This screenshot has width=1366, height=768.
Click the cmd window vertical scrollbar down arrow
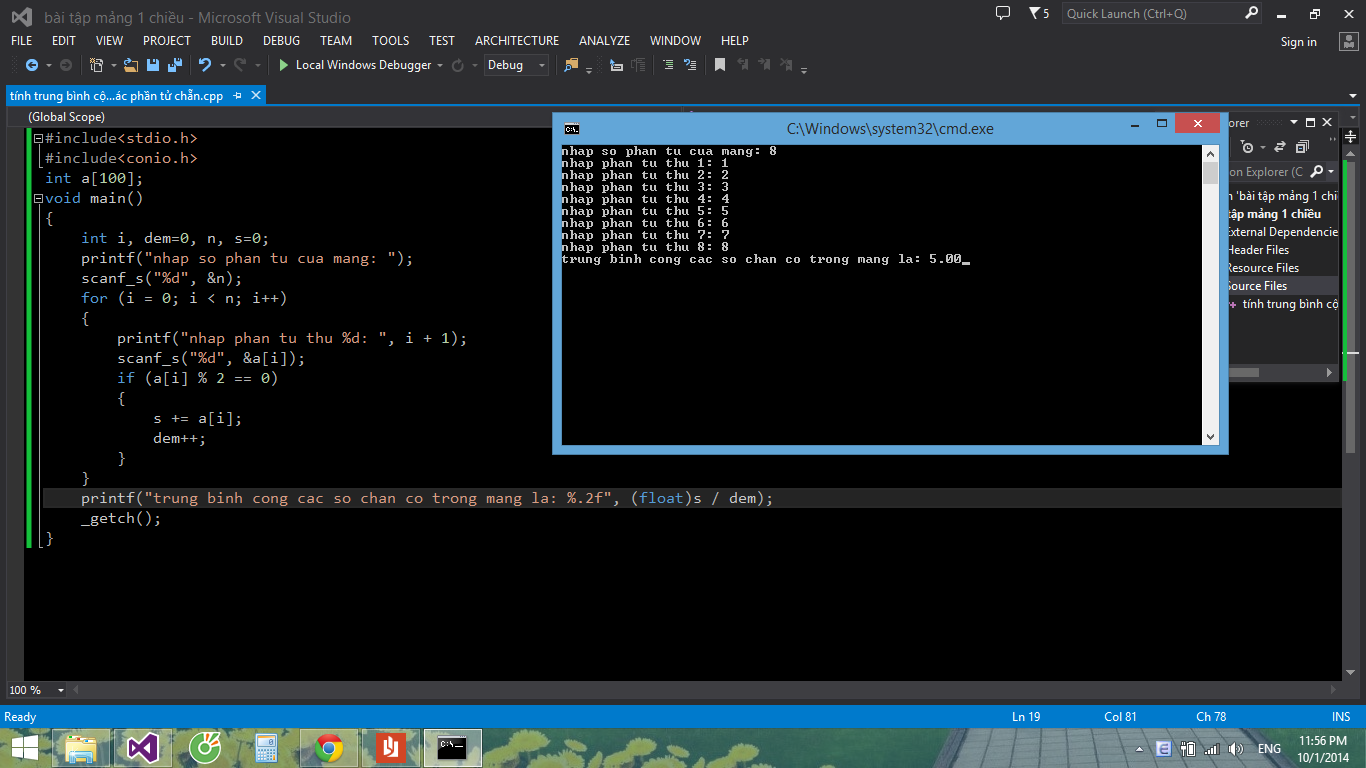coord(1210,437)
